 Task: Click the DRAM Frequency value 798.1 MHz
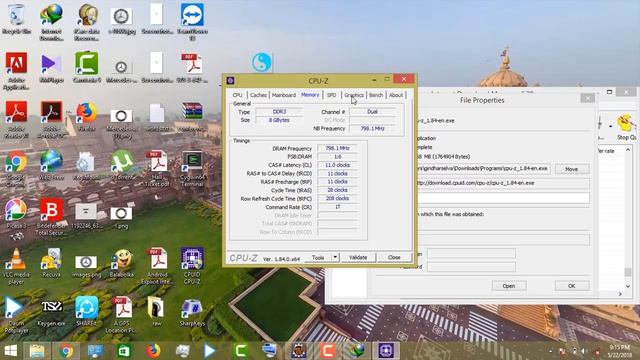[337, 148]
